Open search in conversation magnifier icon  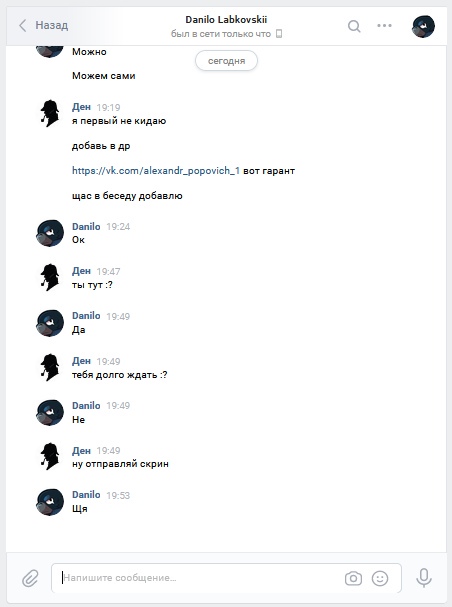[x=354, y=26]
